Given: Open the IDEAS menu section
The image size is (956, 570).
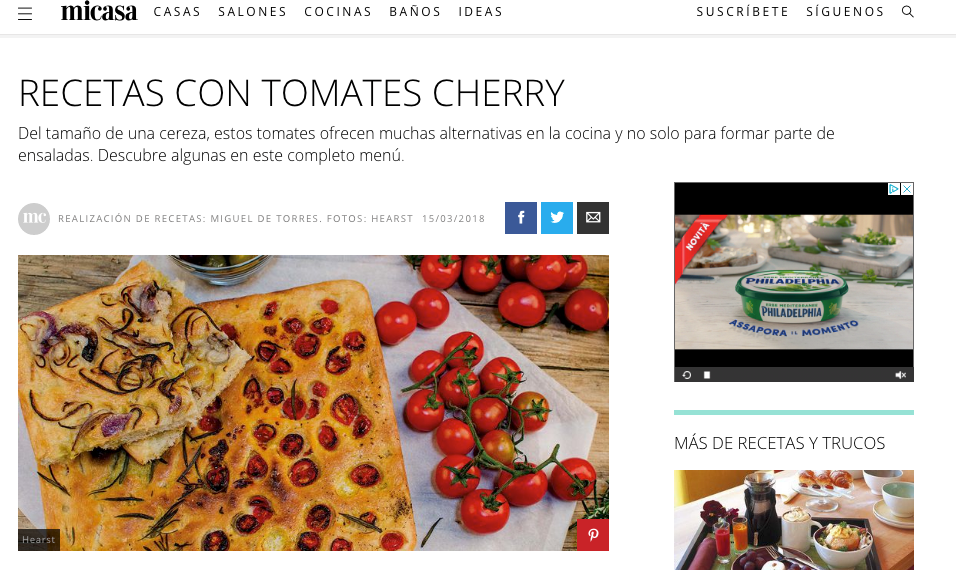Looking at the screenshot, I should [x=480, y=12].
